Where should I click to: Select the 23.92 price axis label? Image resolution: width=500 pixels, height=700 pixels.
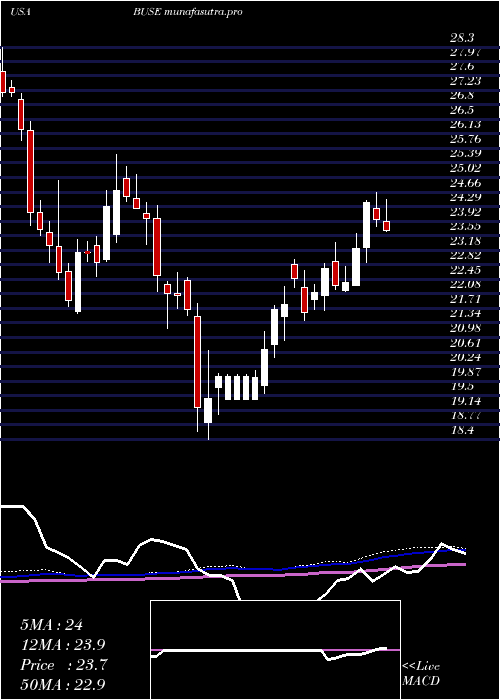click(466, 212)
